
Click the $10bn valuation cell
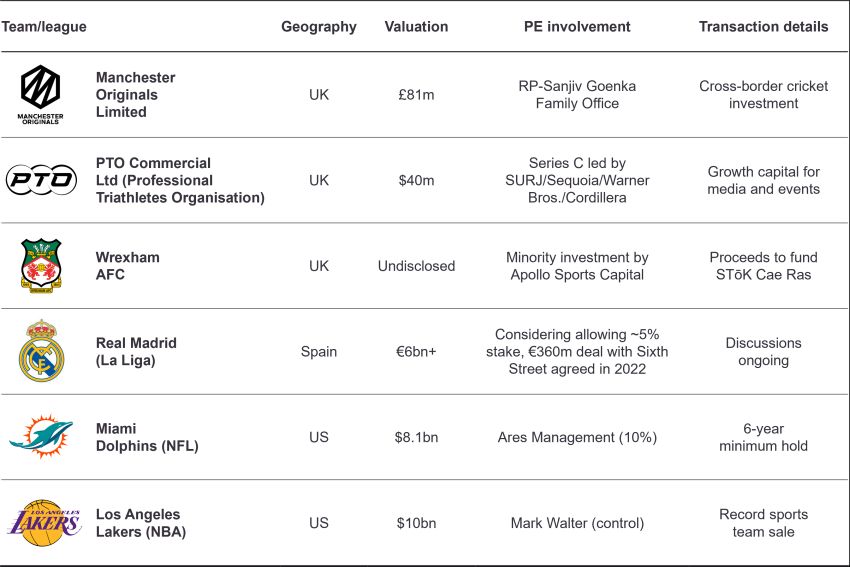click(x=416, y=523)
